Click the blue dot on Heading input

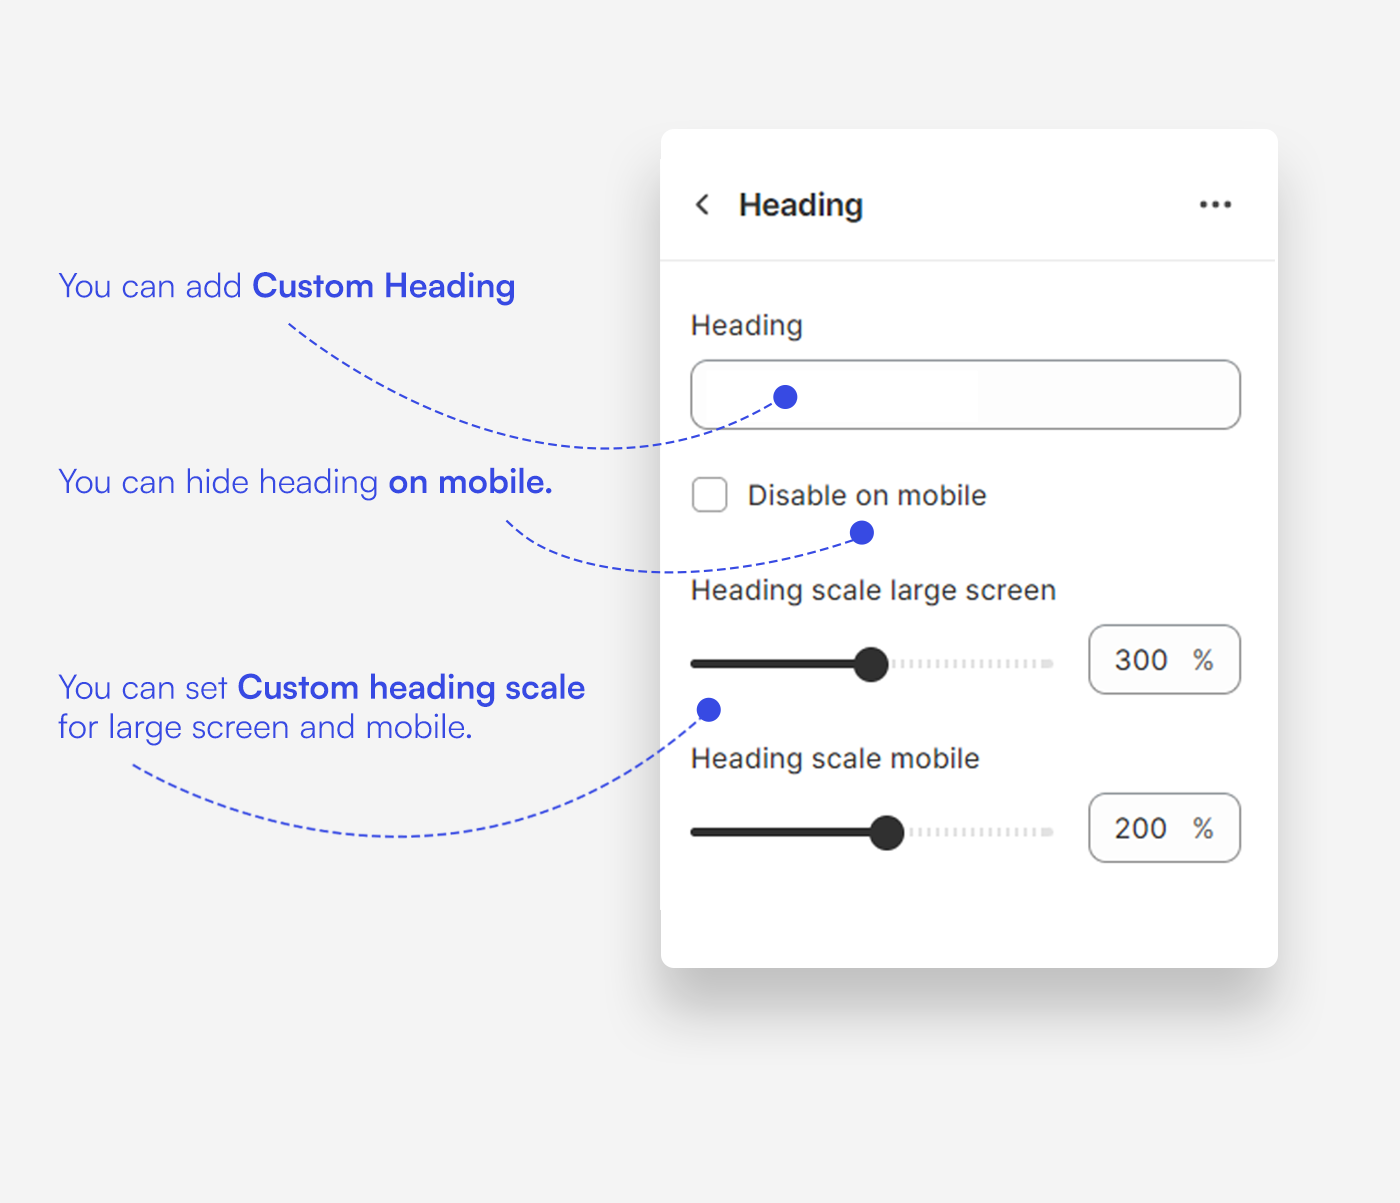click(x=786, y=397)
